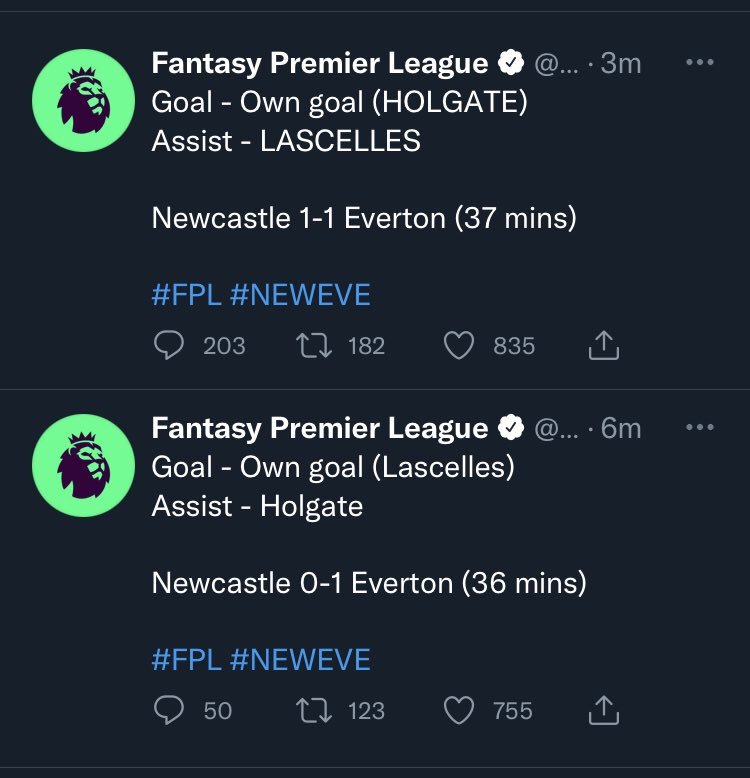Open more options on the 3m tweet
This screenshot has height=778, width=750.
(700, 63)
